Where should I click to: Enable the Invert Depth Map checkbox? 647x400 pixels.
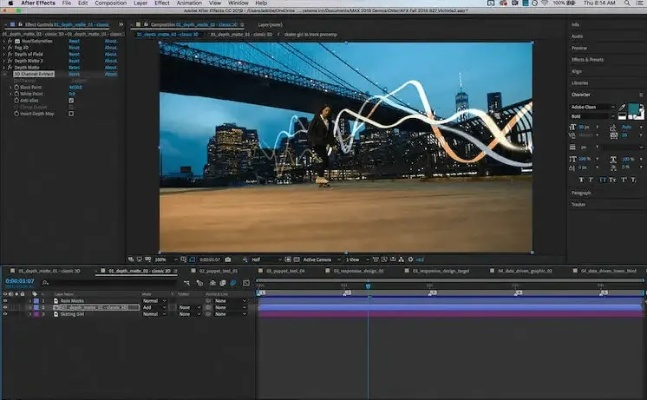click(x=71, y=113)
